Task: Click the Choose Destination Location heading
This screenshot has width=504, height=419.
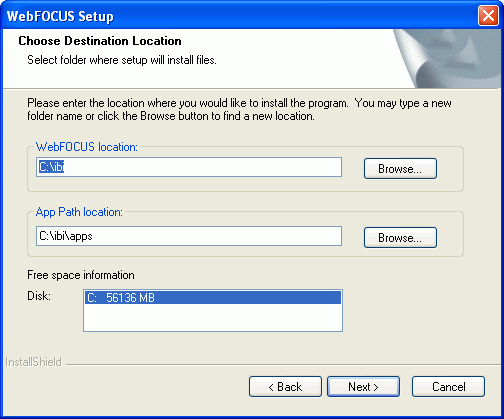Action: point(100,41)
